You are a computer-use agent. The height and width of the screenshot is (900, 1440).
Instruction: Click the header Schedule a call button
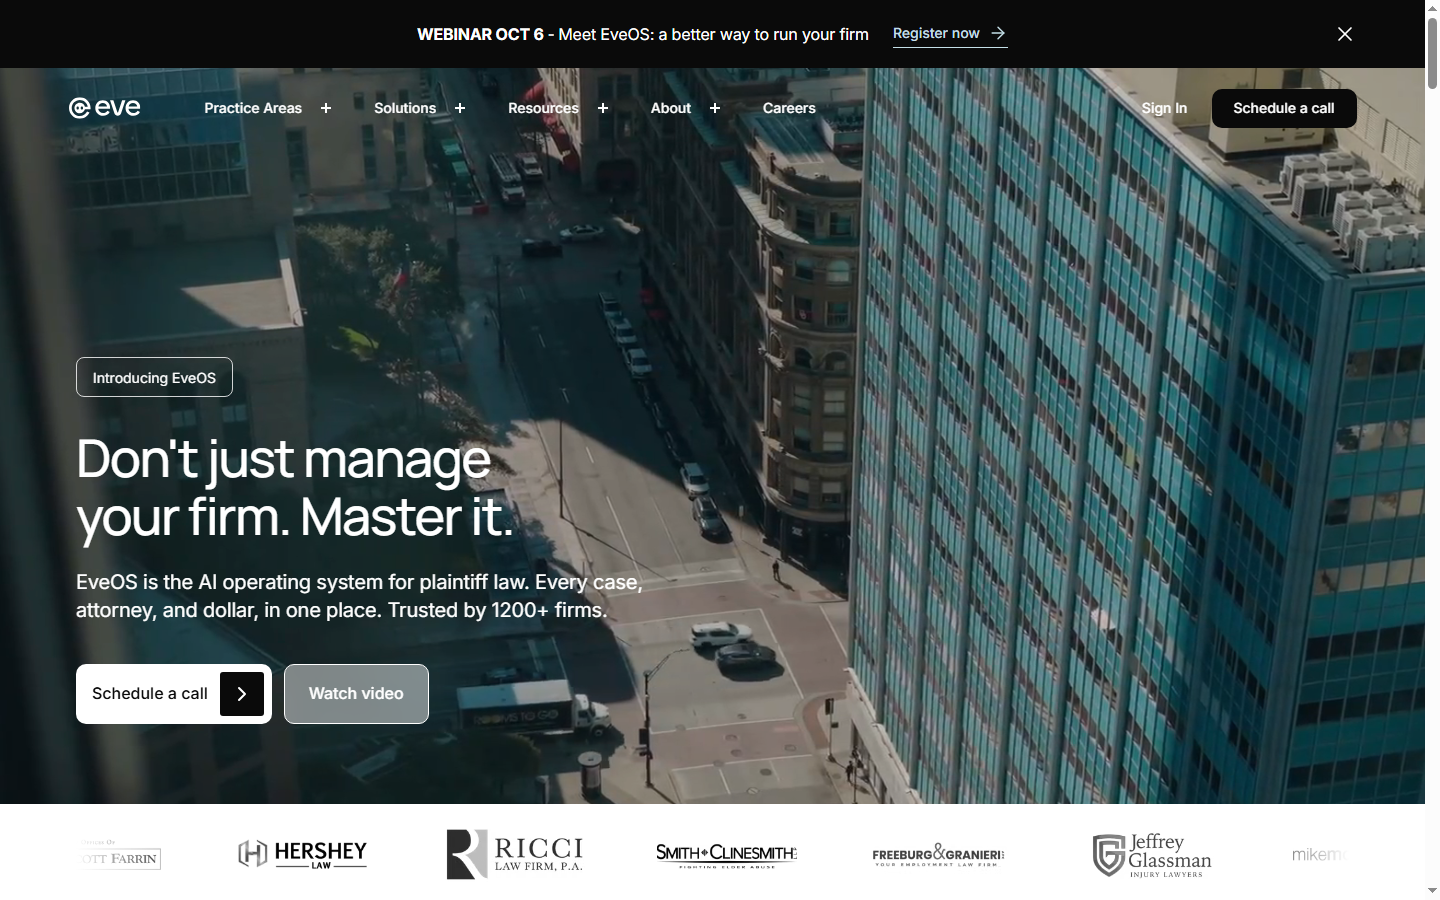(x=1284, y=108)
